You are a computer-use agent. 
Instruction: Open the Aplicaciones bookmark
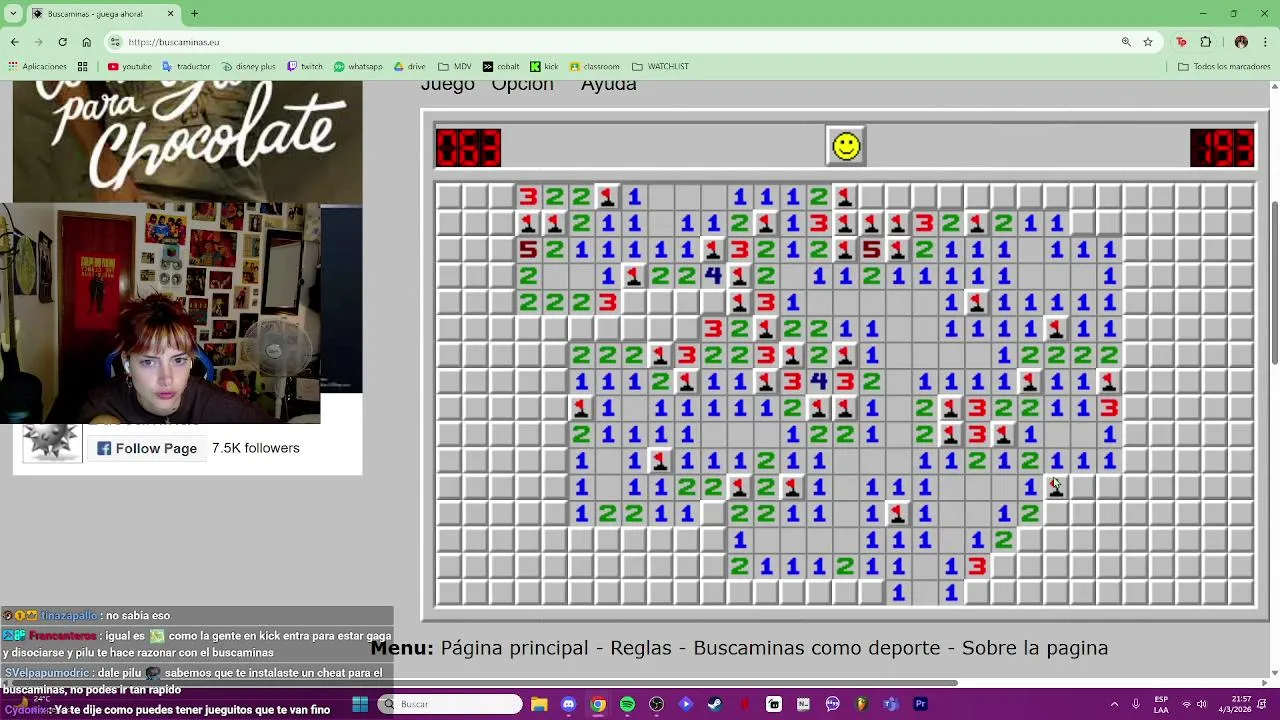(x=37, y=67)
